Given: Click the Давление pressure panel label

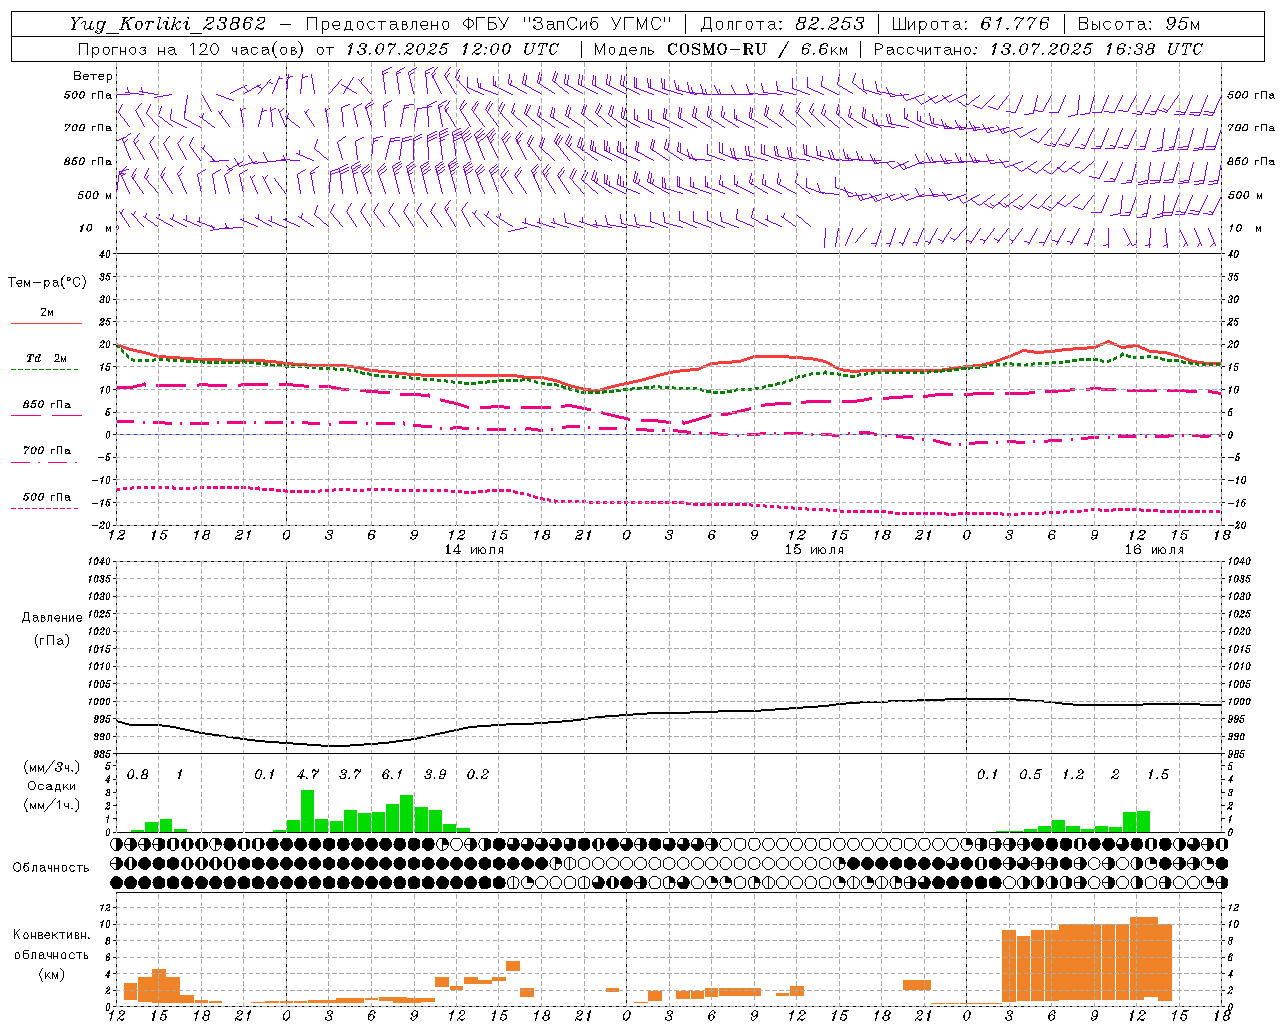Looking at the screenshot, I should (51, 618).
